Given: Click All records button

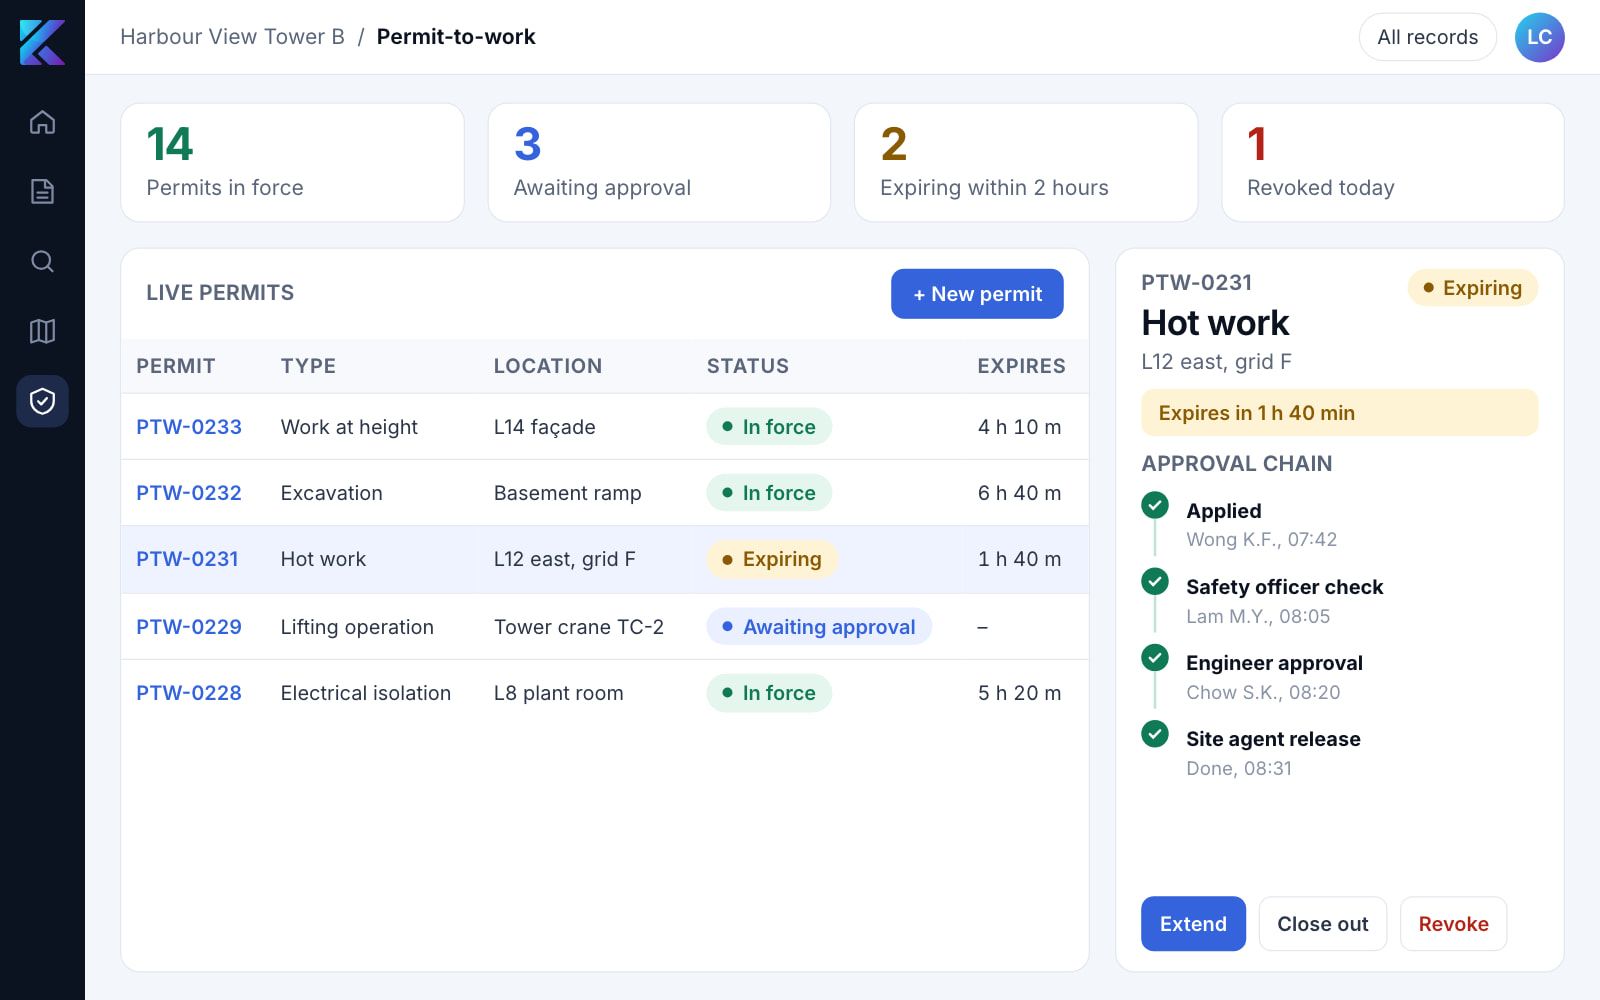Looking at the screenshot, I should tap(1427, 37).
